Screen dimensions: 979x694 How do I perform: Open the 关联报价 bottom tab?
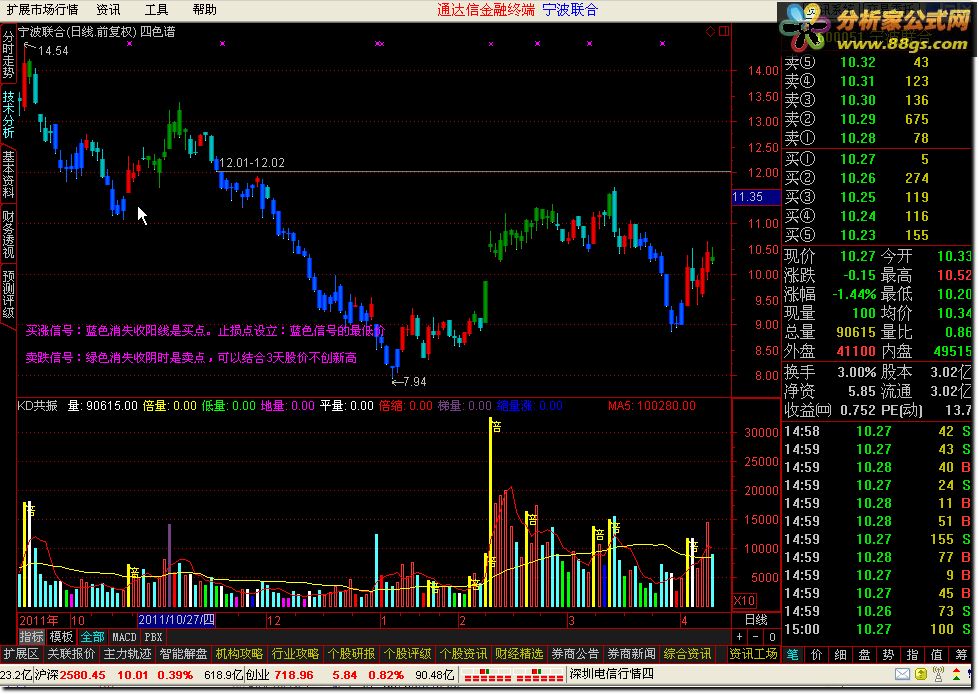pos(71,653)
